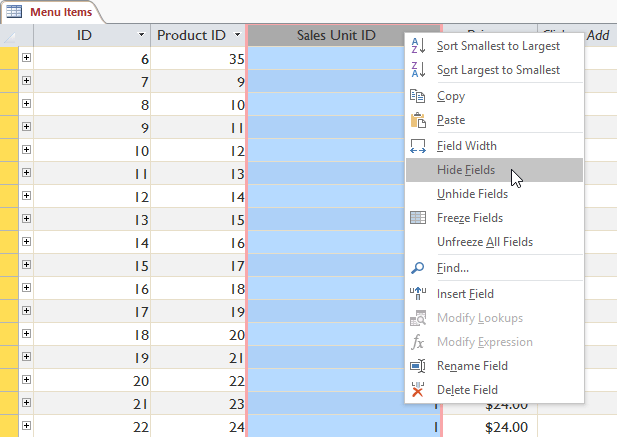Click the Copy icon in context menu
The width and height of the screenshot is (617, 437).
coord(419,96)
